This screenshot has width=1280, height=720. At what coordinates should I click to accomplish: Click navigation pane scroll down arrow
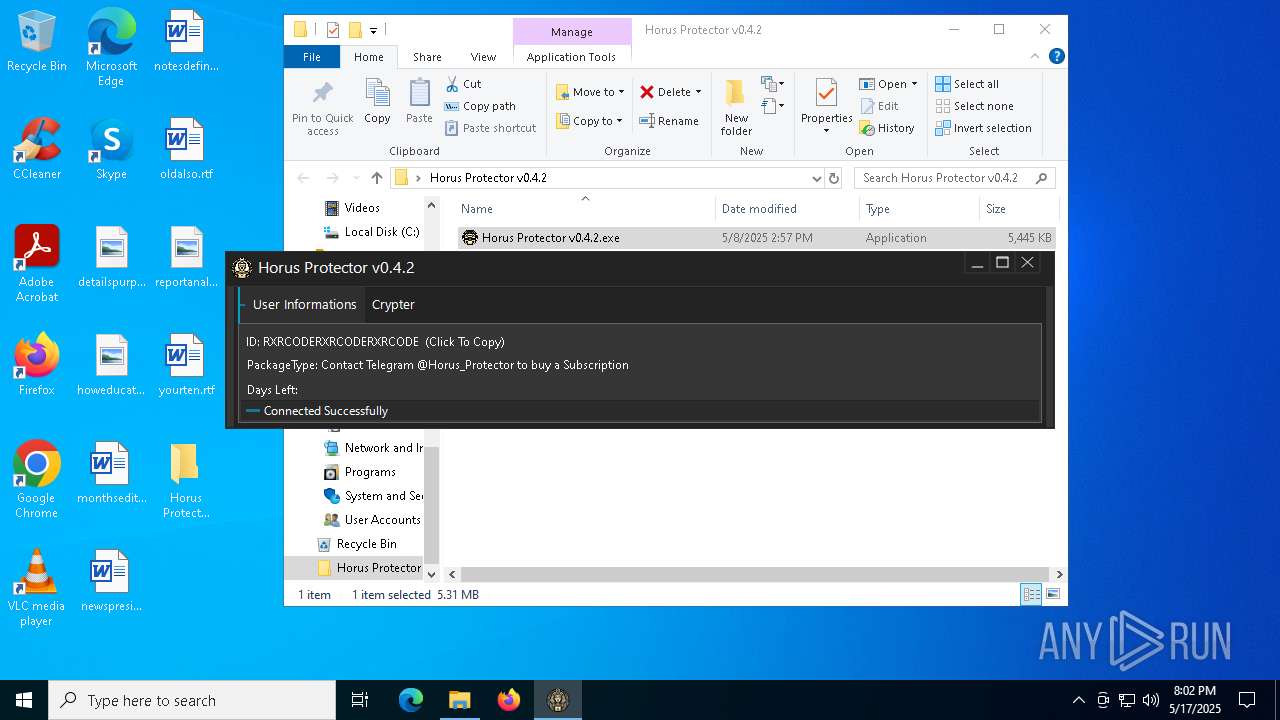432,574
